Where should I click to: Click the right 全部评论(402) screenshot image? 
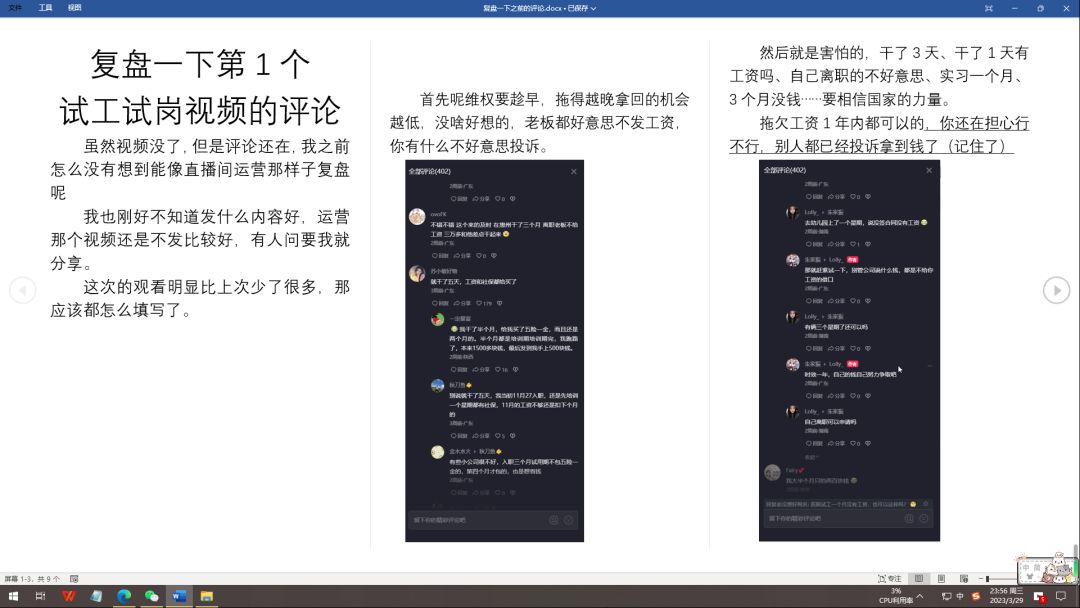pyautogui.click(x=849, y=351)
